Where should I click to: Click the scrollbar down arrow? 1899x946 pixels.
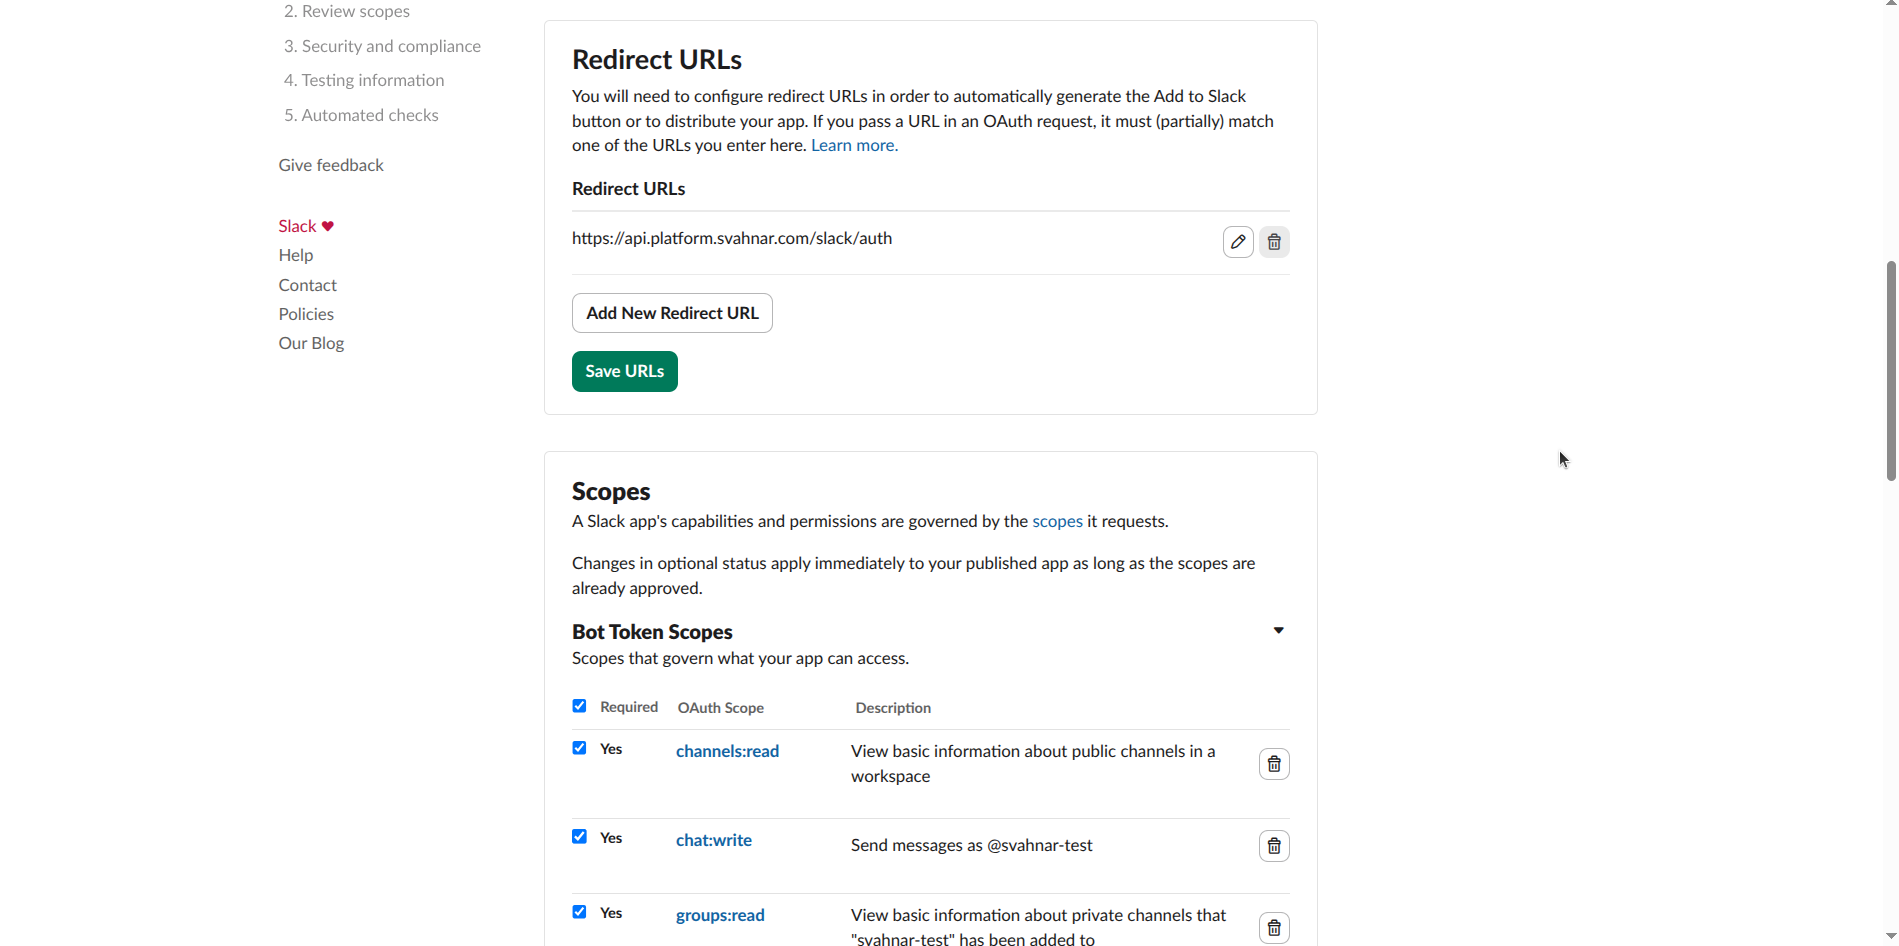[1890, 937]
